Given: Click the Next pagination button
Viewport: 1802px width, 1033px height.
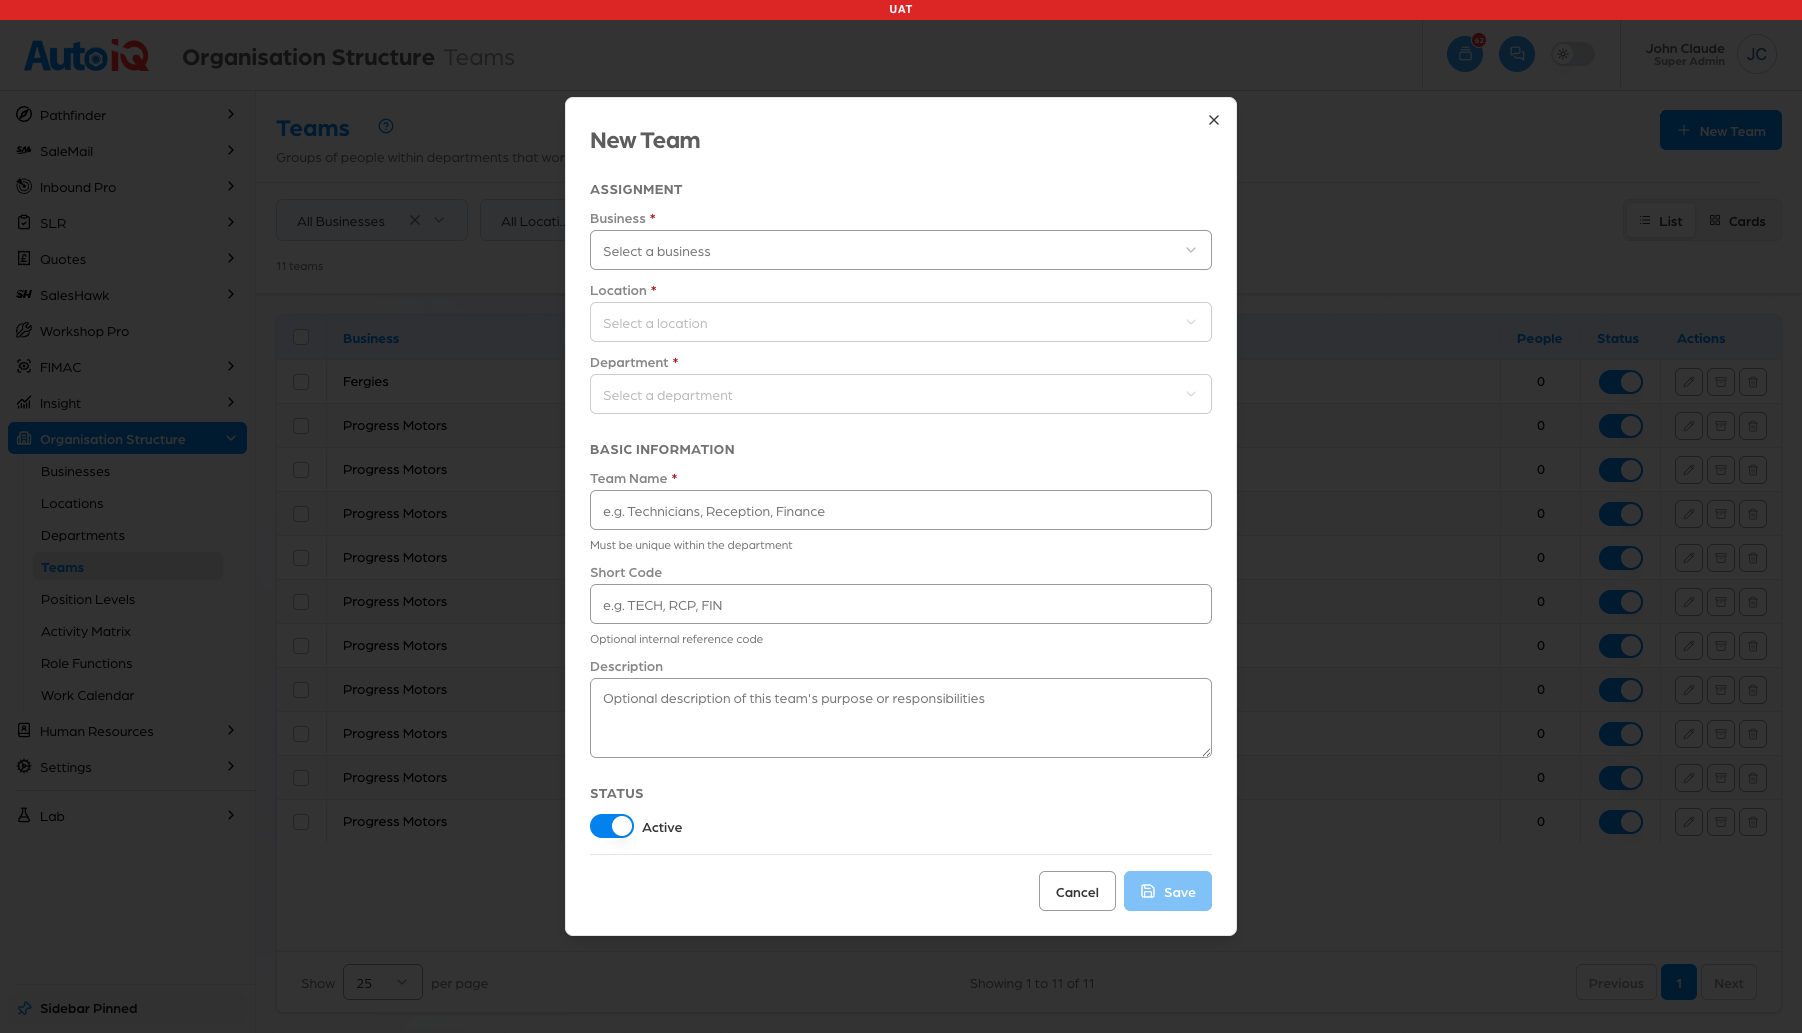Looking at the screenshot, I should pos(1729,983).
